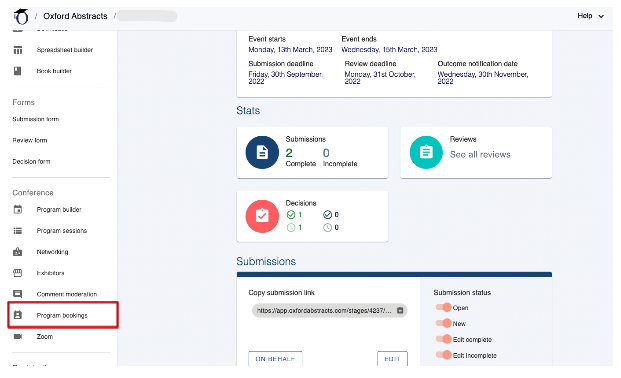The image size is (621, 378).
Task: Click the Forms sidebar heading
Action: (23, 102)
